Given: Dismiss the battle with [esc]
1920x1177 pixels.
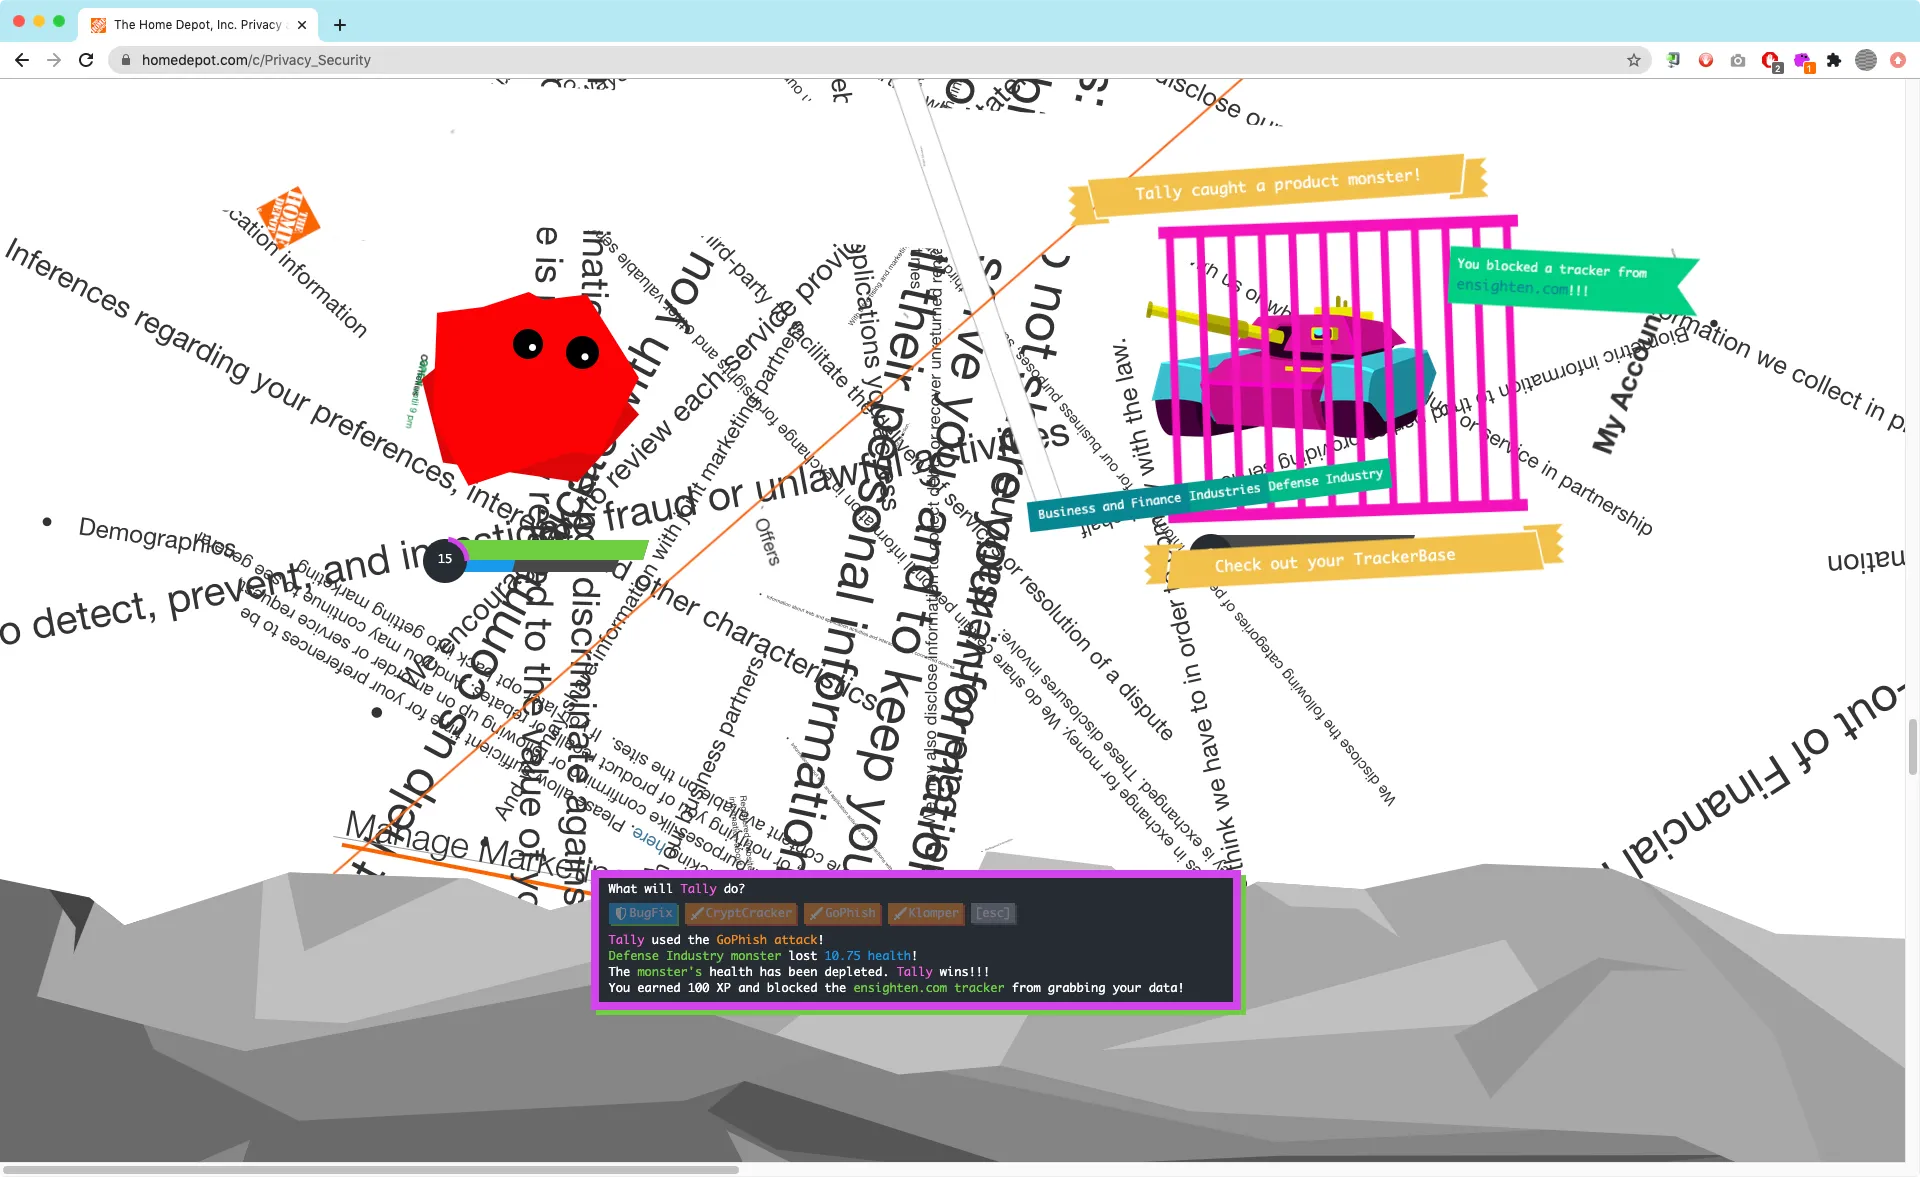Looking at the screenshot, I should click(x=993, y=913).
